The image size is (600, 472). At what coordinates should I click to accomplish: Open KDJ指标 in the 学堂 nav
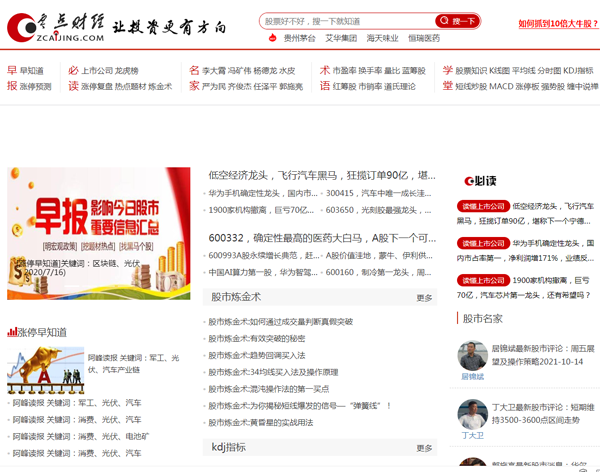point(578,71)
